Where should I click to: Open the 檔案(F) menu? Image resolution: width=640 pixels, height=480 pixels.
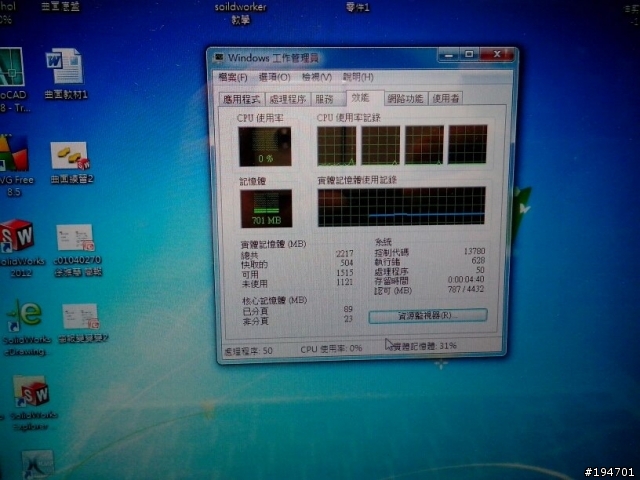tap(233, 77)
